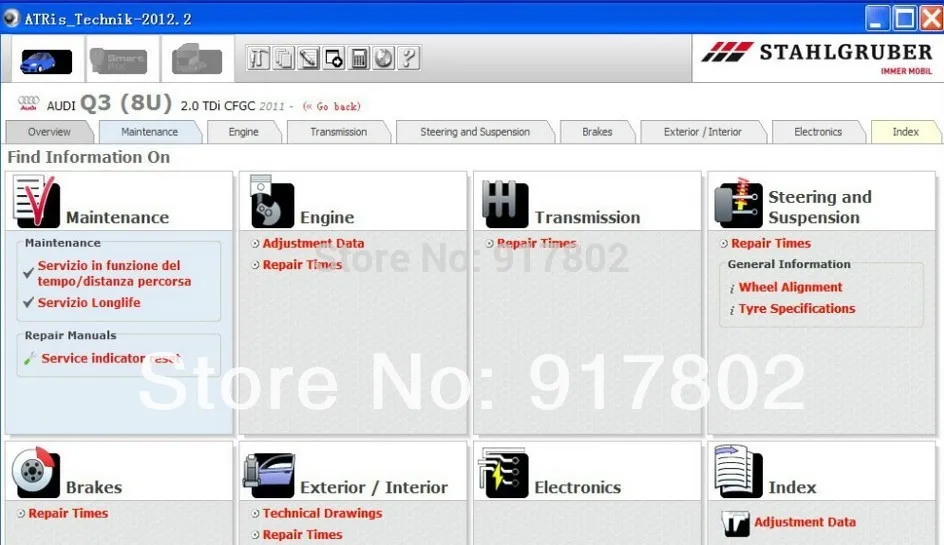
Task: Click the Steering and Suspension panel heading
Action: (820, 207)
